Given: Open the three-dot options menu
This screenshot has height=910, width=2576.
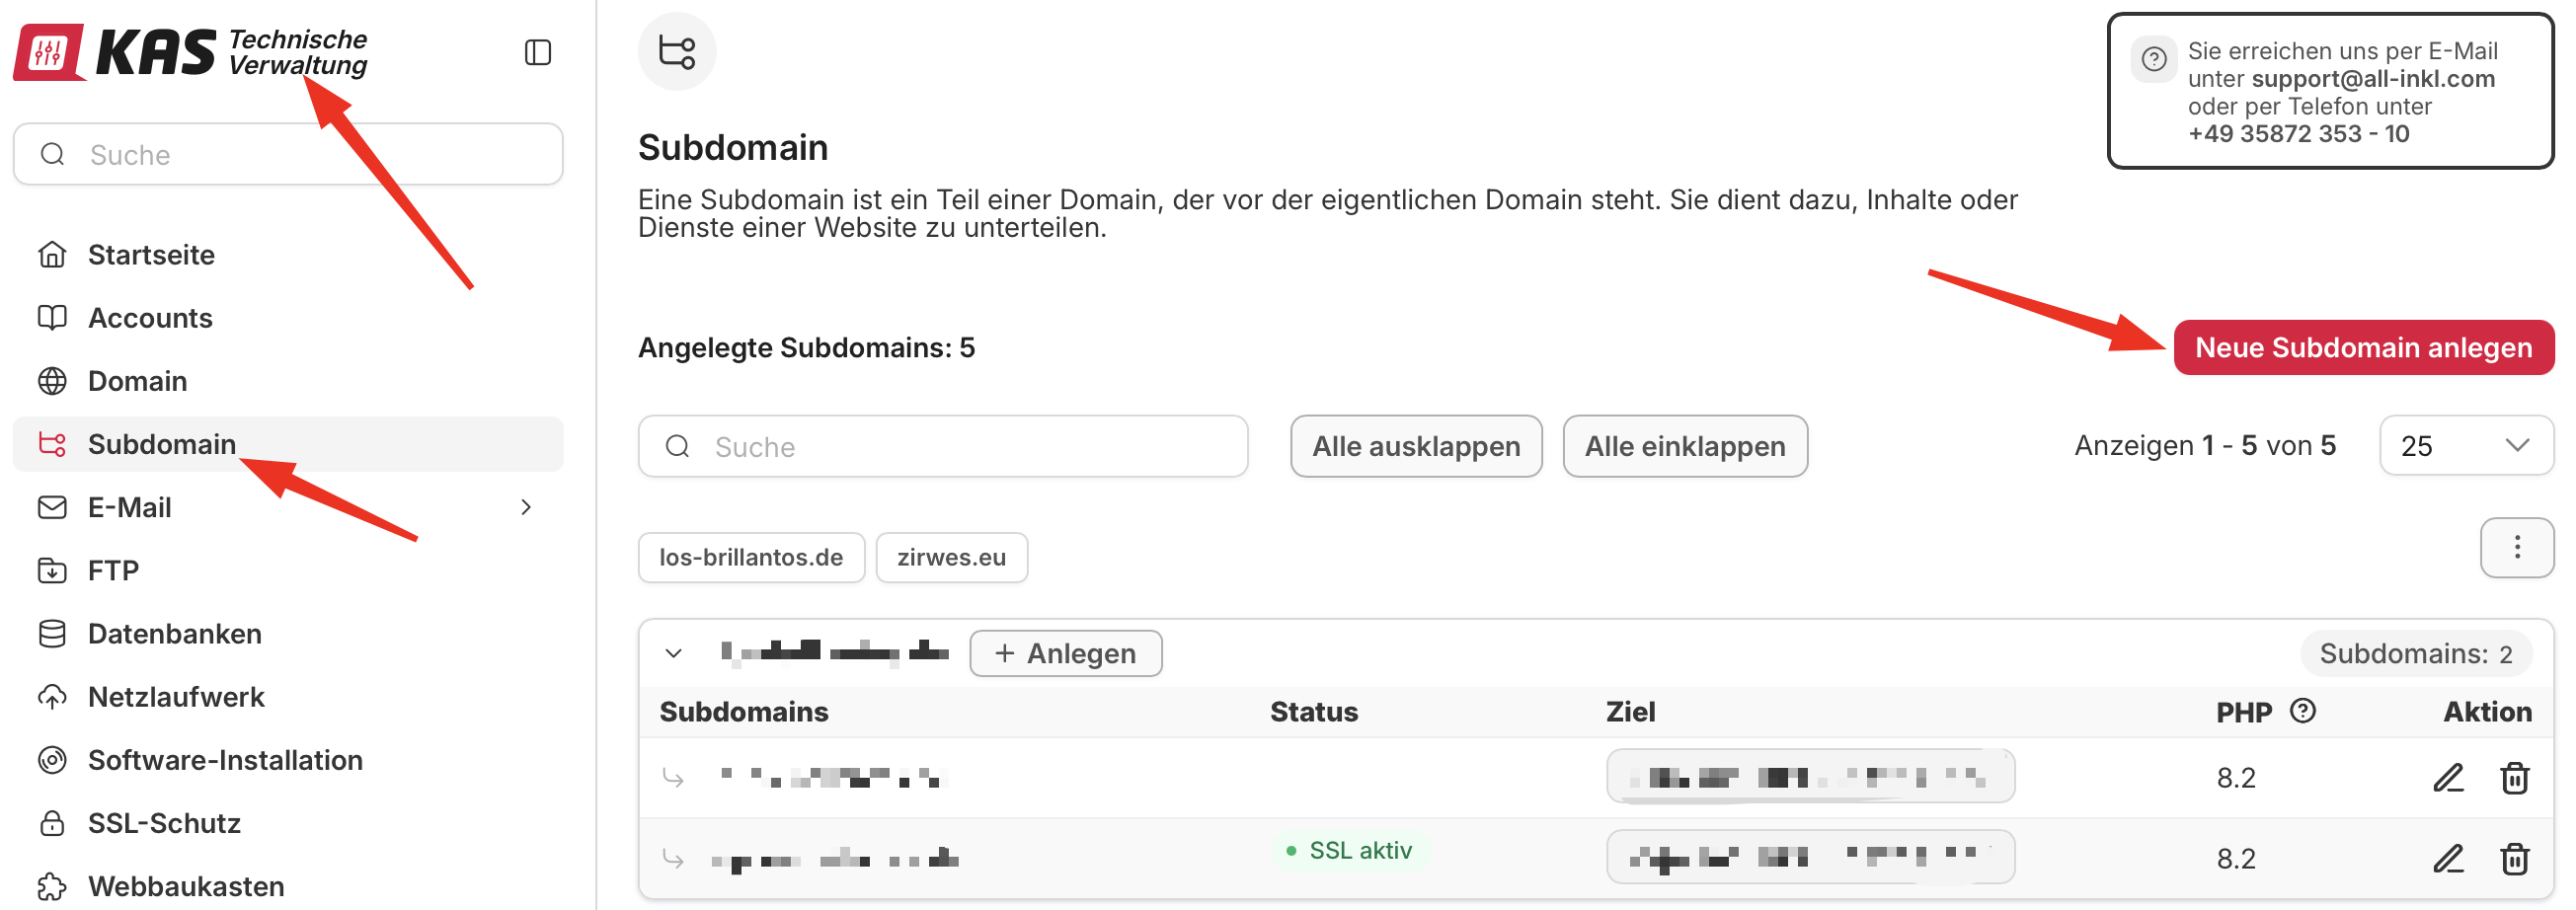Looking at the screenshot, I should coord(2517,548).
